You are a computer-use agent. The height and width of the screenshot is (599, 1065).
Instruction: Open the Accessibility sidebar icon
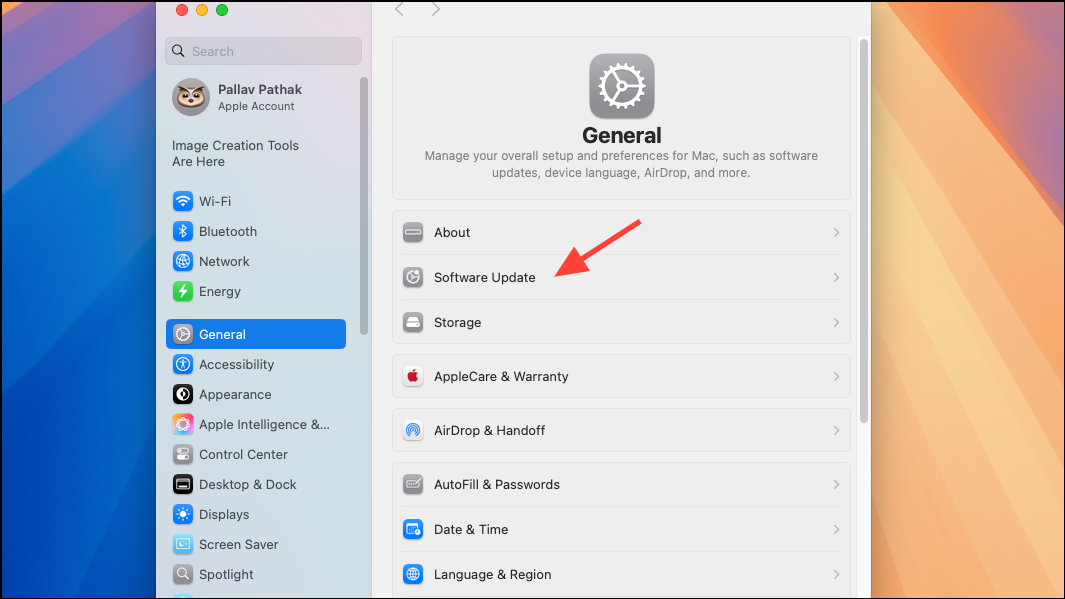click(183, 364)
